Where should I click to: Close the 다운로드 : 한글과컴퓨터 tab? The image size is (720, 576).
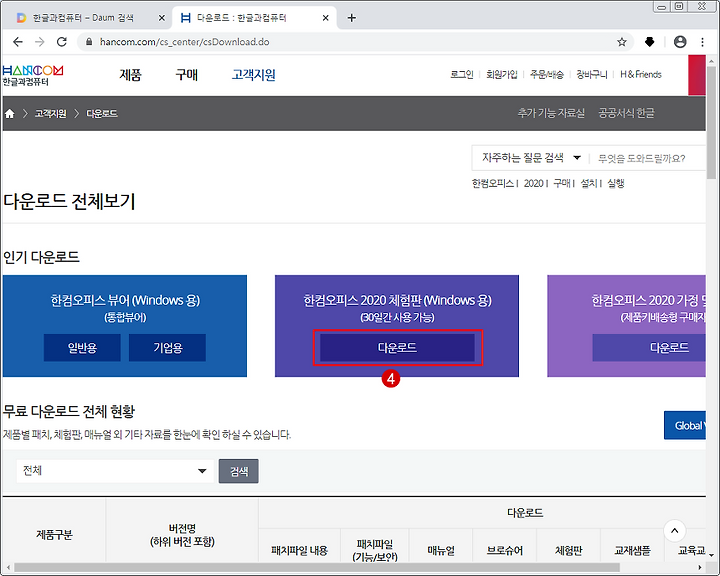click(326, 18)
